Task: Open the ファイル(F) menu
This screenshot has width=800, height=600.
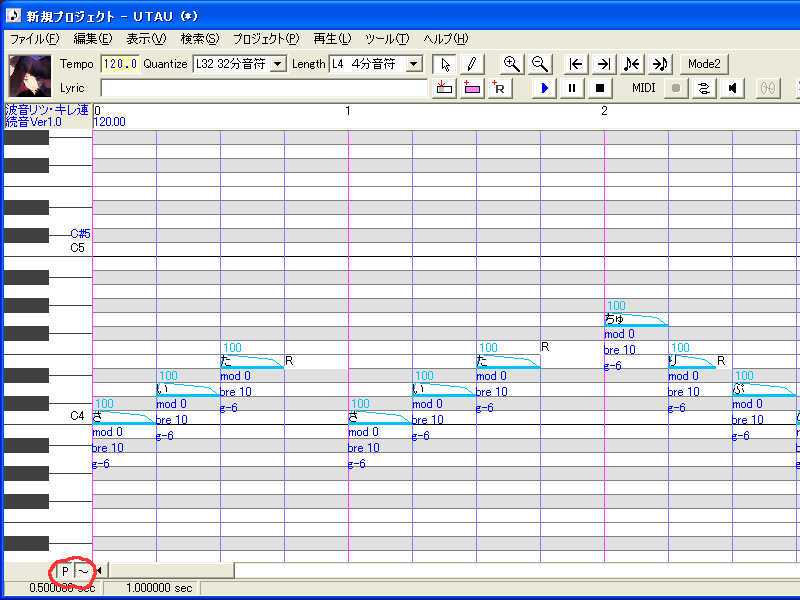Action: (34, 39)
